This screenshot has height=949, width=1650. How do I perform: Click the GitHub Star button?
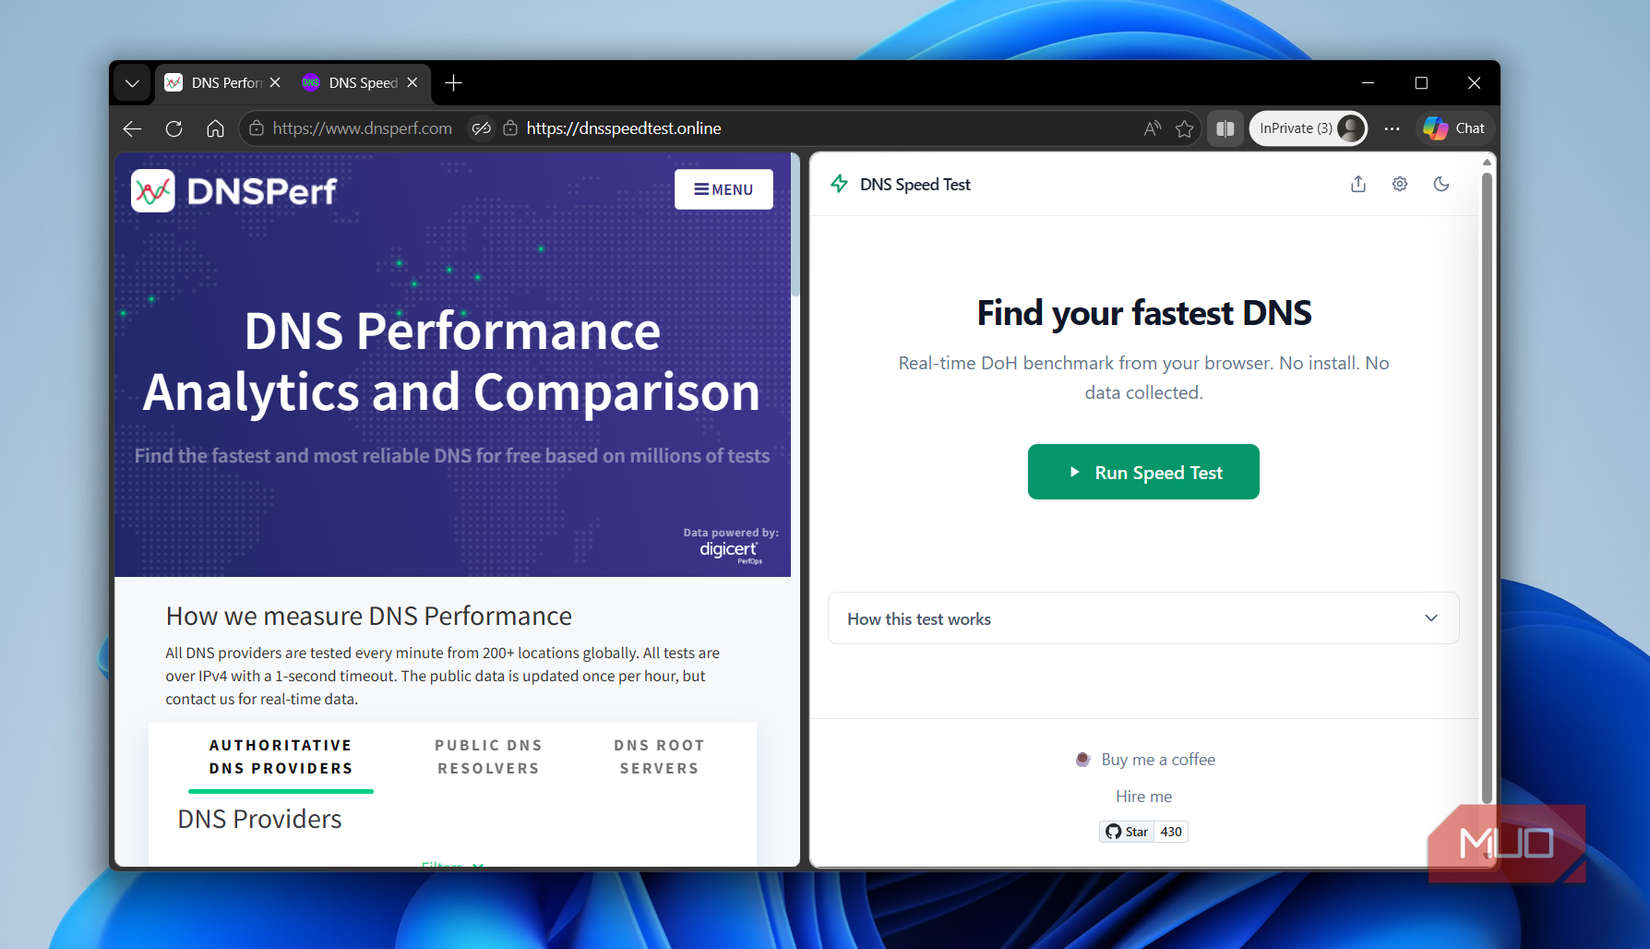(1127, 832)
